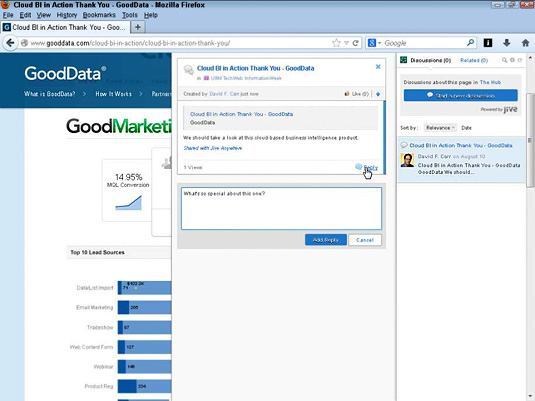Open the File menu

[x=8, y=15]
